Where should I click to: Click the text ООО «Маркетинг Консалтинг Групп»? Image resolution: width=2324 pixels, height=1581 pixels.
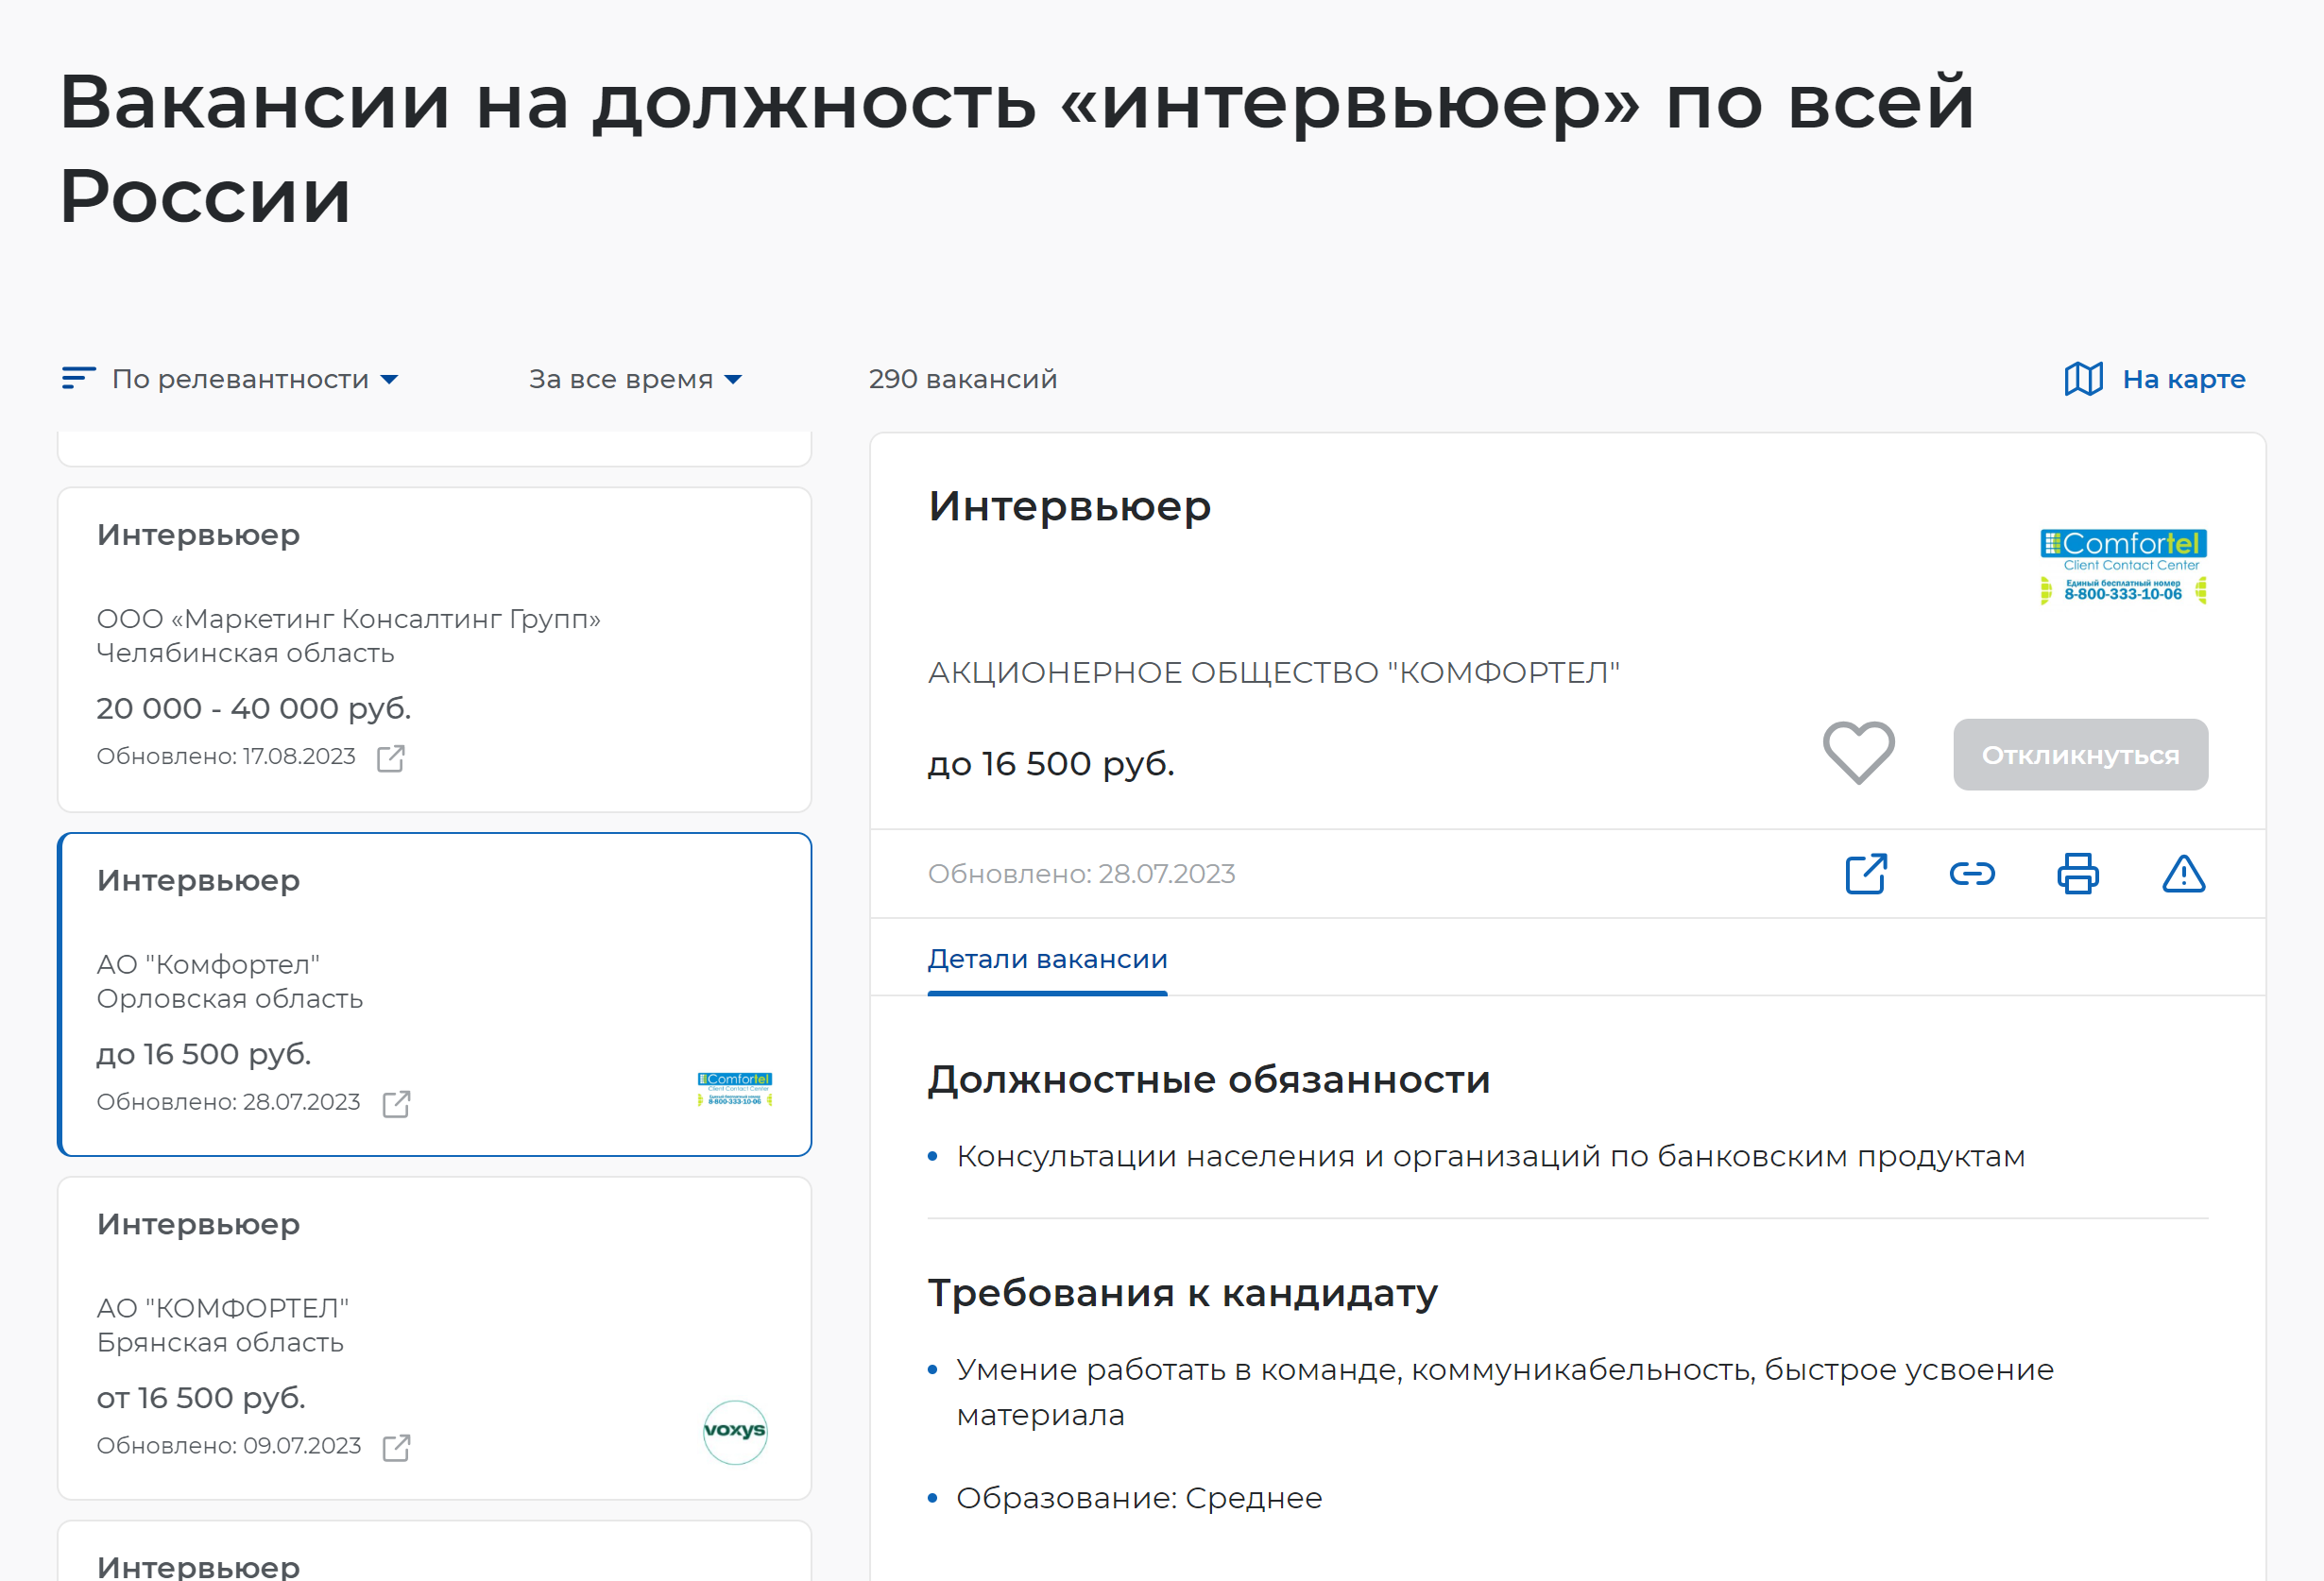coord(348,619)
